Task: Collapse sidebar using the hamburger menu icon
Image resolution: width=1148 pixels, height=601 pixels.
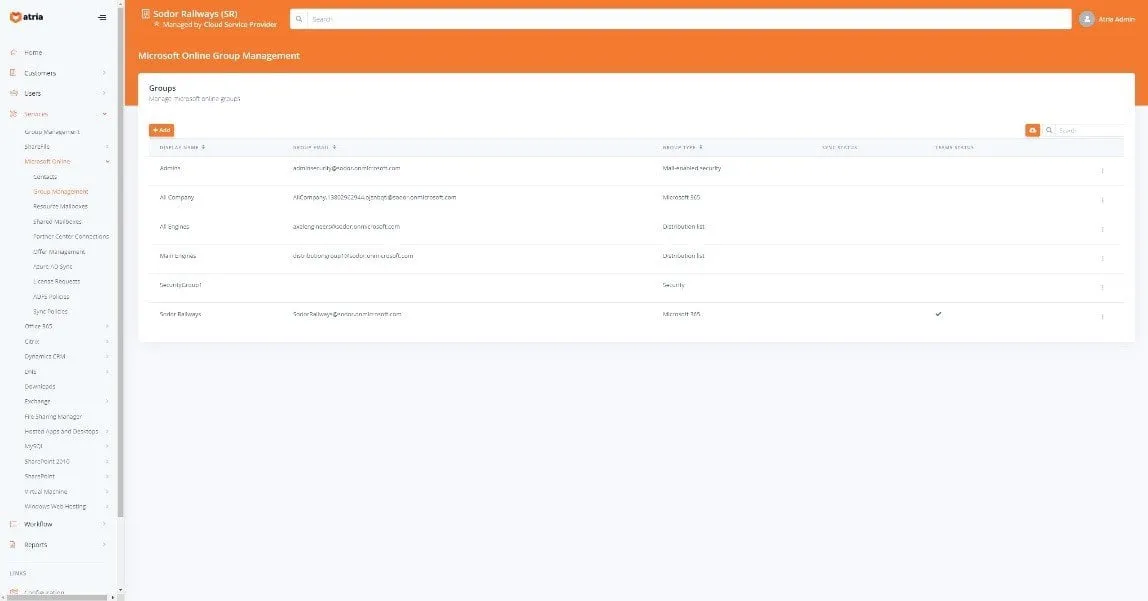Action: point(102,17)
